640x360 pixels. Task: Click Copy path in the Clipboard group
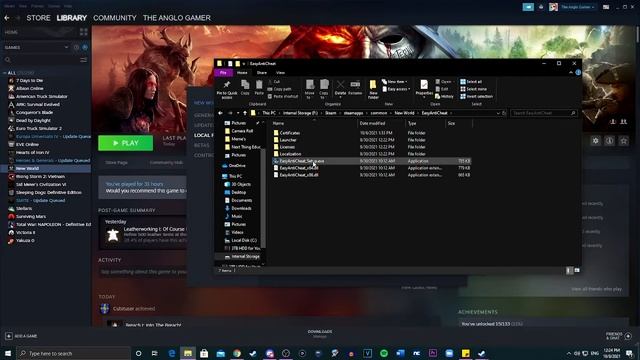pos(280,89)
